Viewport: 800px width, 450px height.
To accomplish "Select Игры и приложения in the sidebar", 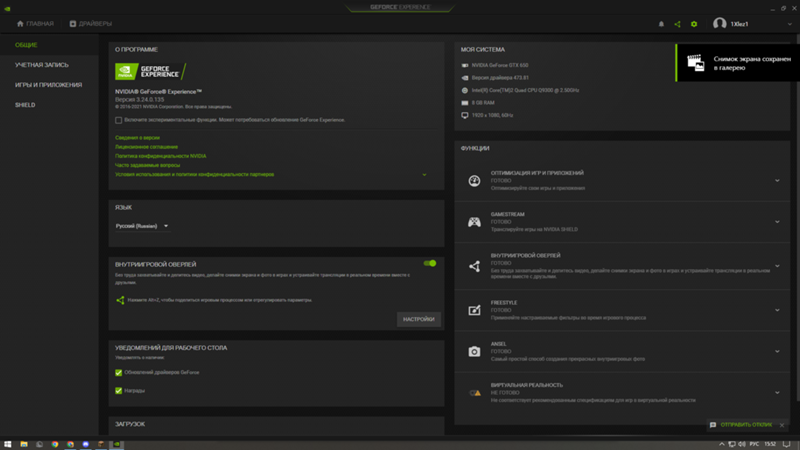I will (48, 85).
